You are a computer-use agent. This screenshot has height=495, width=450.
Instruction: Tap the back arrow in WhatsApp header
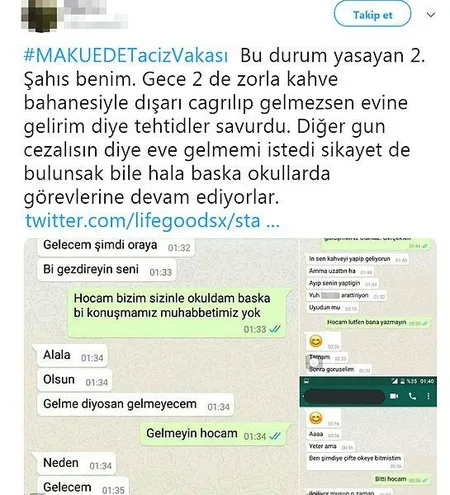click(303, 396)
